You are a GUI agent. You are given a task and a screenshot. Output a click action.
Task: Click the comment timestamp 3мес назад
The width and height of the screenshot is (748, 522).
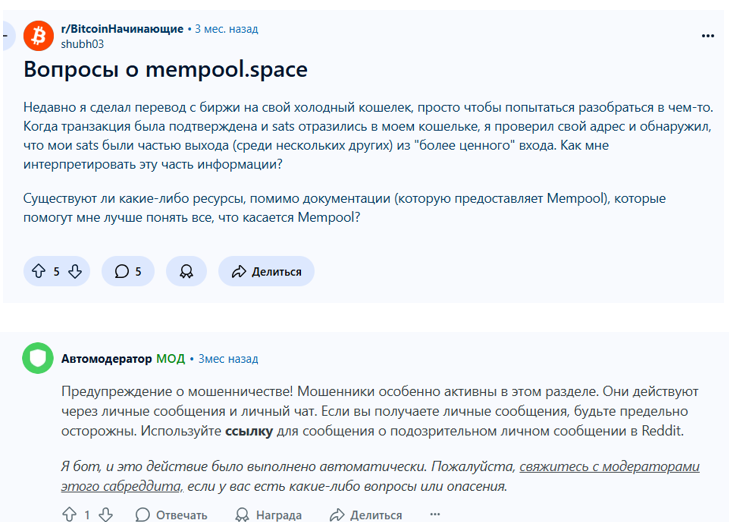228,359
